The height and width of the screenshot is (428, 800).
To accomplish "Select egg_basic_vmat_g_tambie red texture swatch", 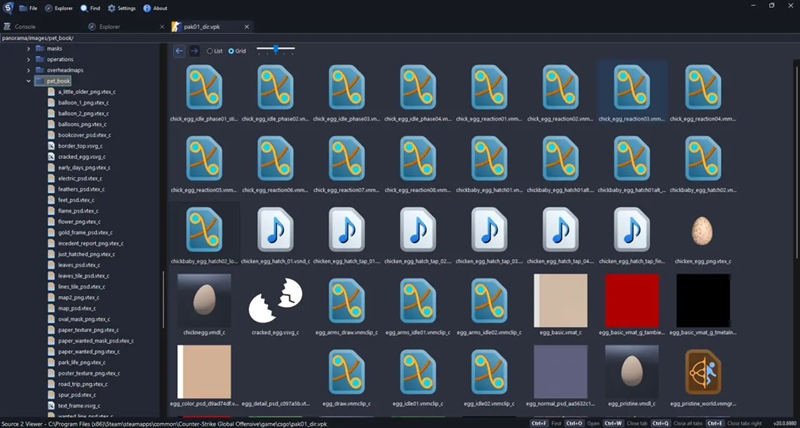I will [x=632, y=300].
